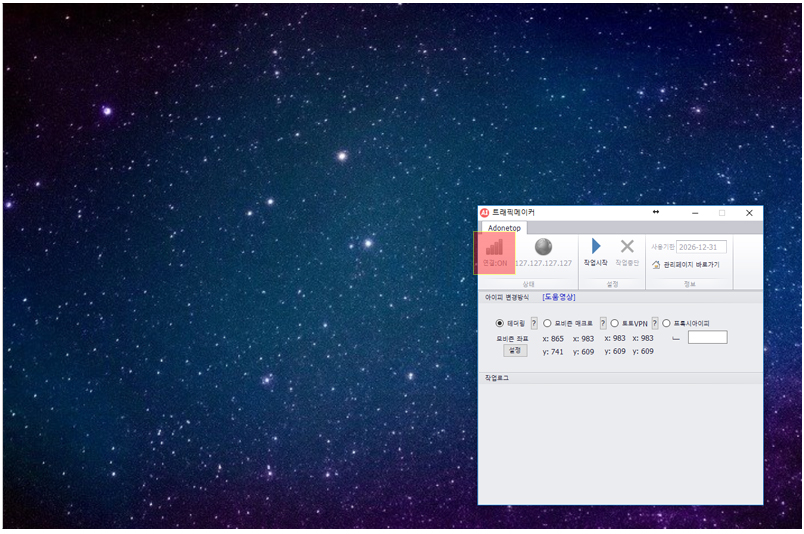Open help ? next to 테더링
Viewport: 804px width, 534px height.
(534, 323)
